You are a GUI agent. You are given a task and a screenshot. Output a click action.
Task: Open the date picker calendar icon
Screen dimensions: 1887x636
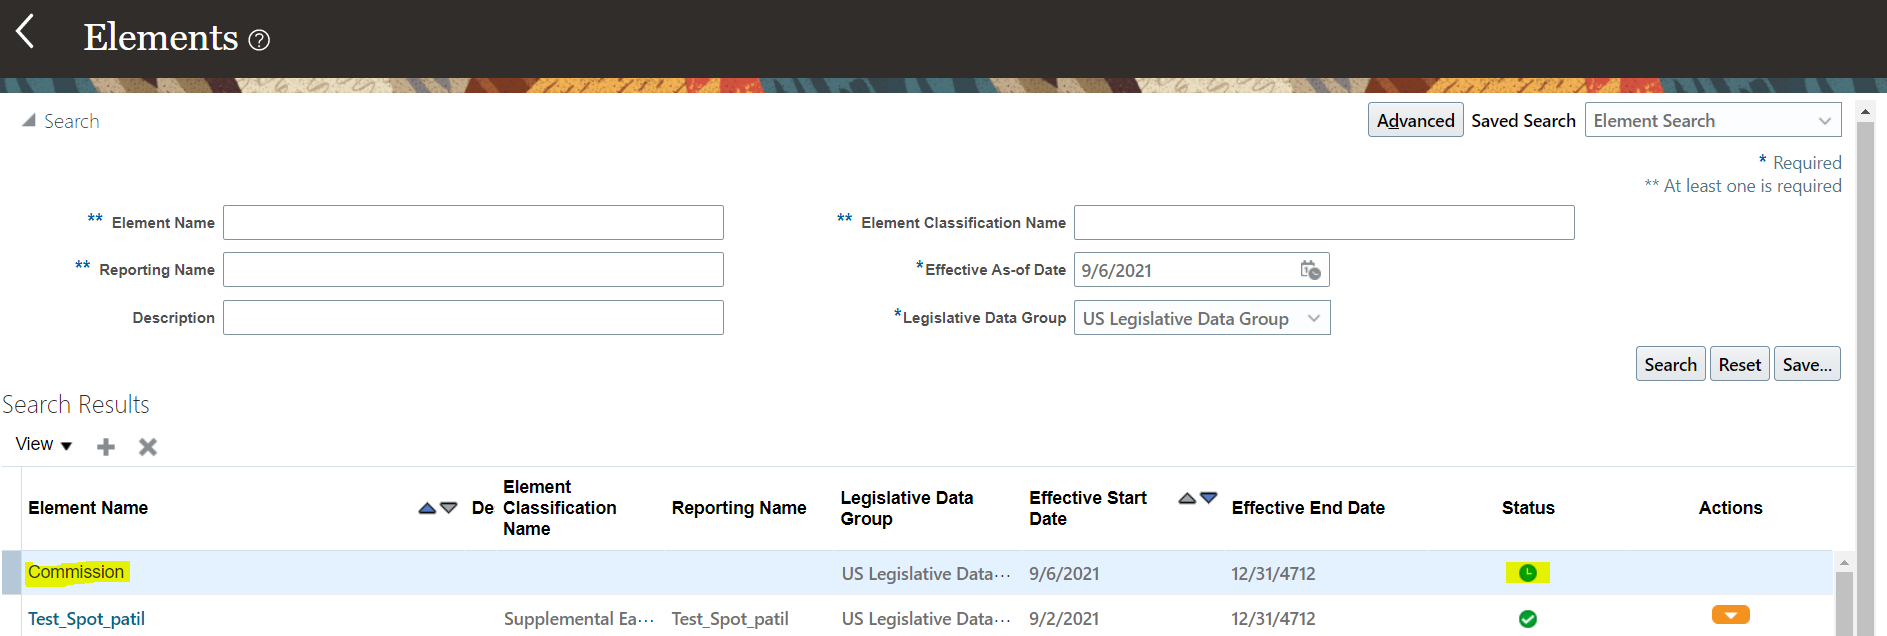(1310, 270)
